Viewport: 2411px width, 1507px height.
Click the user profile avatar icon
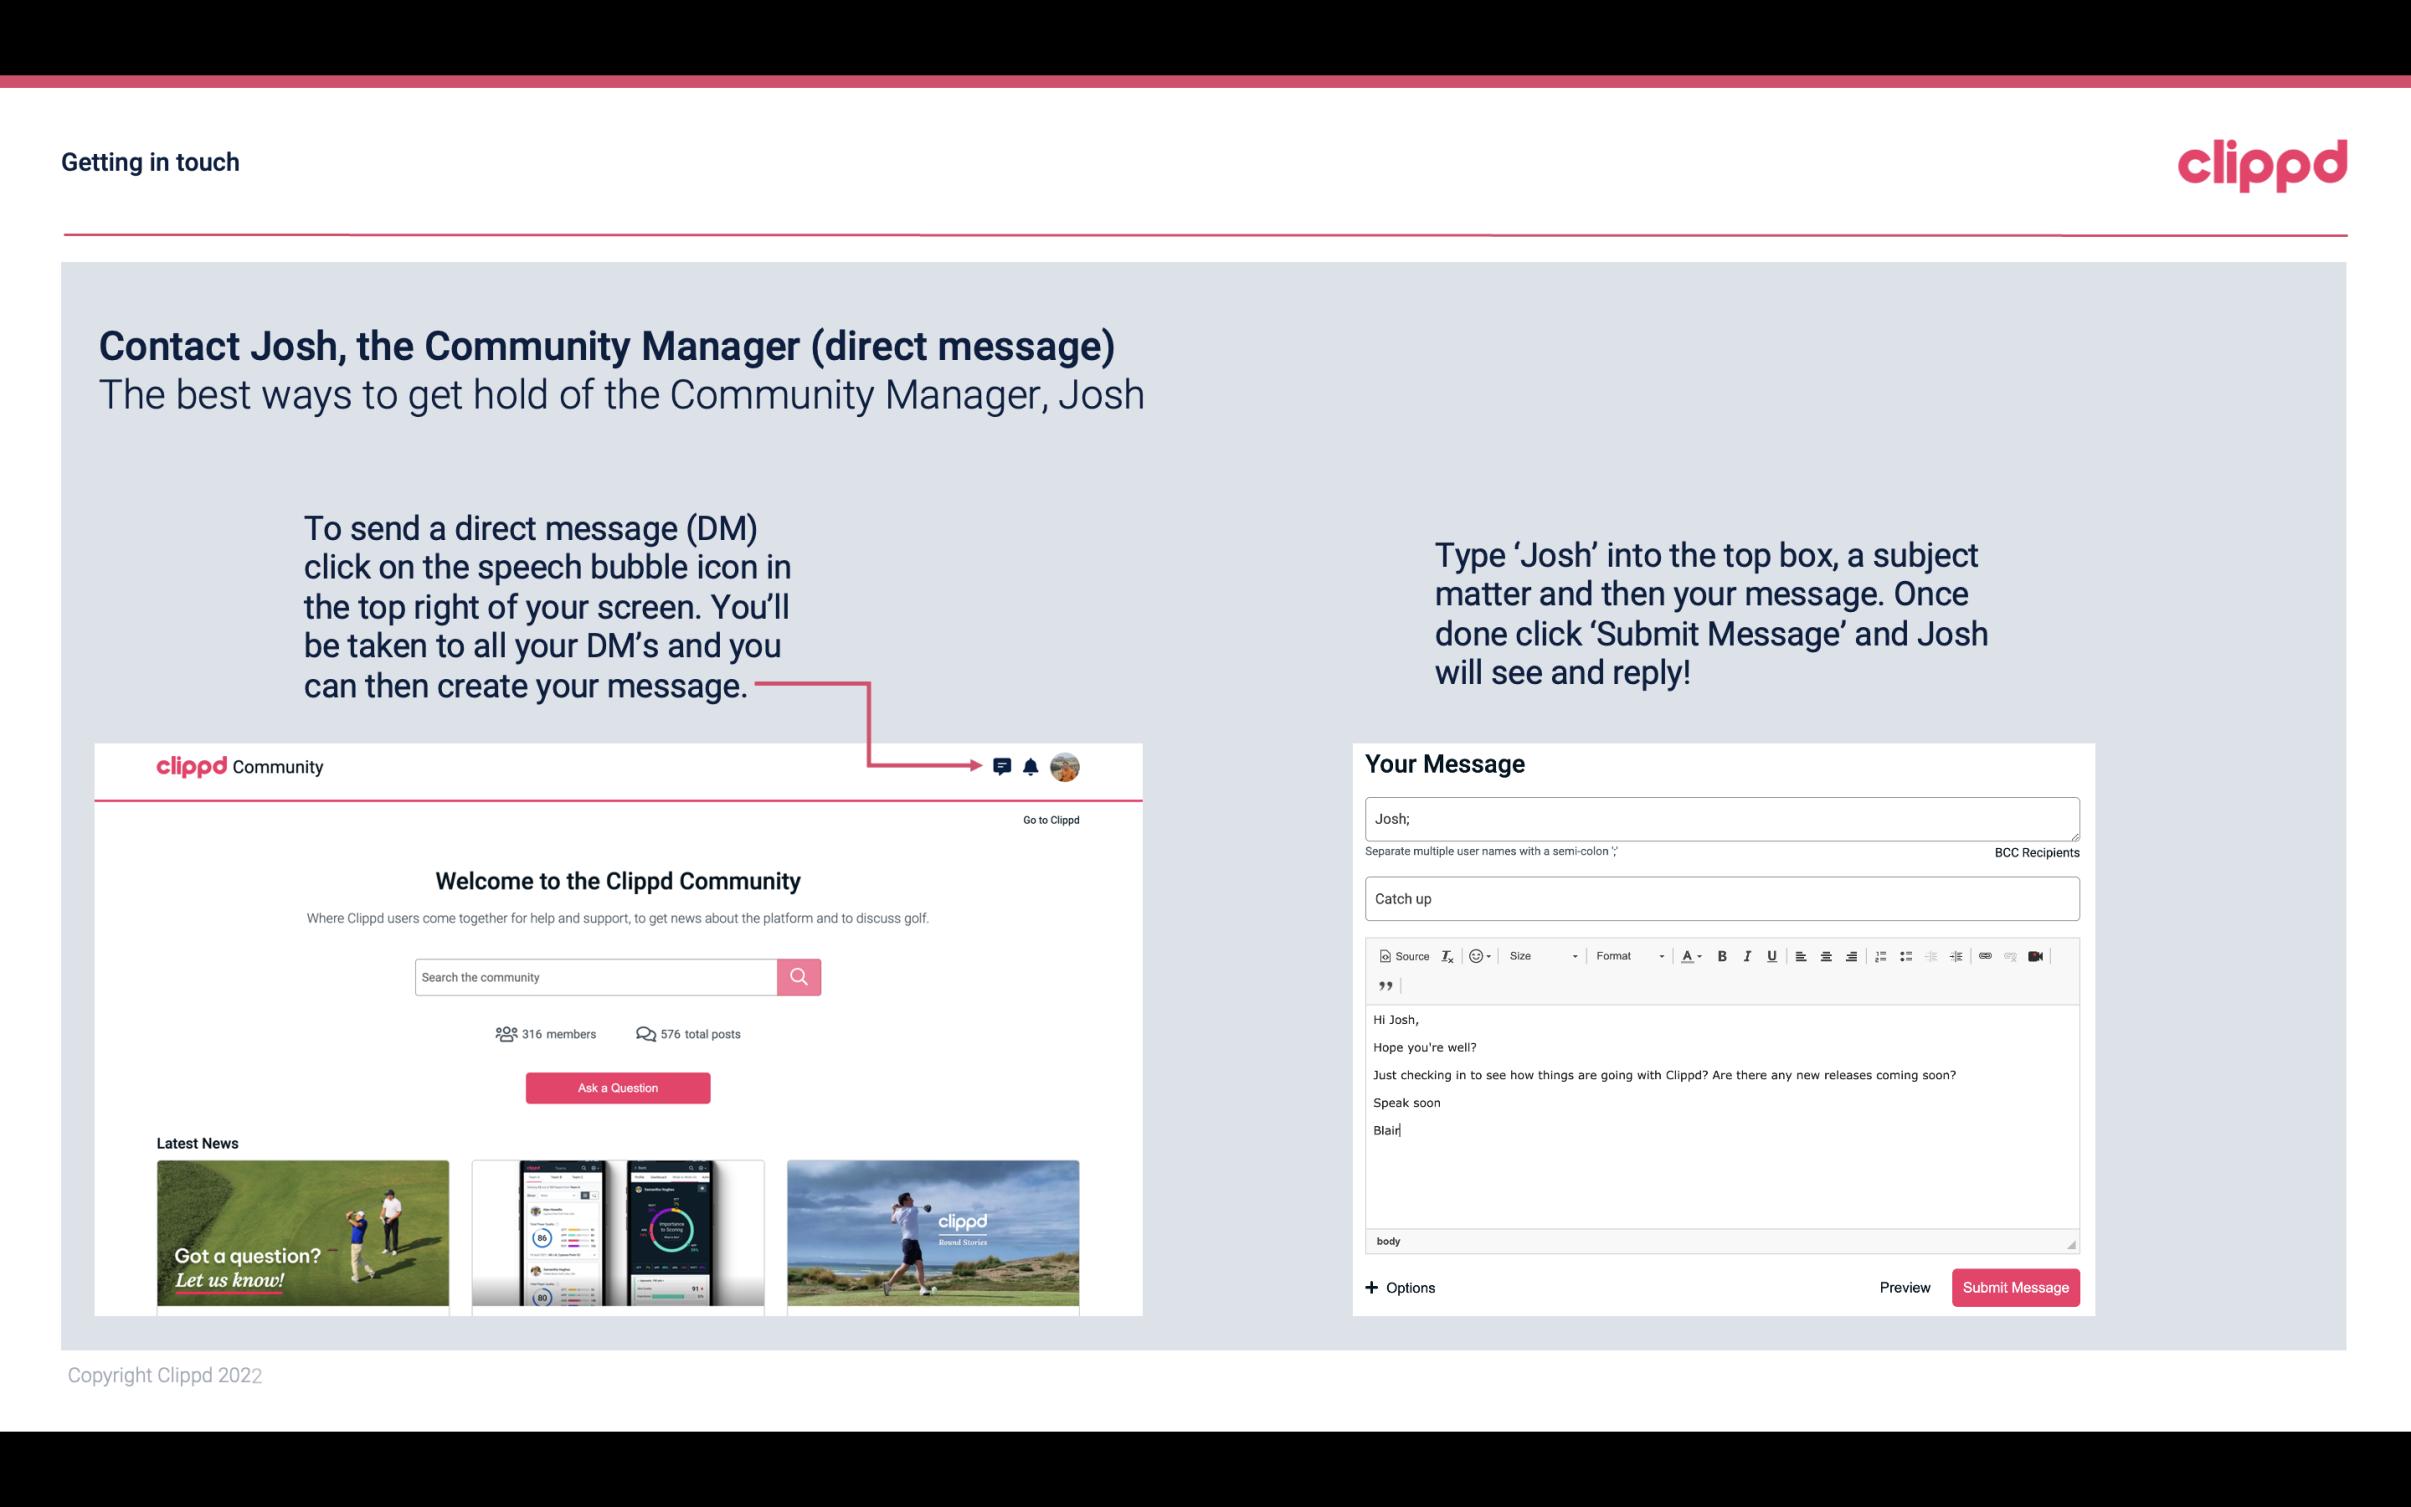click(x=1066, y=766)
